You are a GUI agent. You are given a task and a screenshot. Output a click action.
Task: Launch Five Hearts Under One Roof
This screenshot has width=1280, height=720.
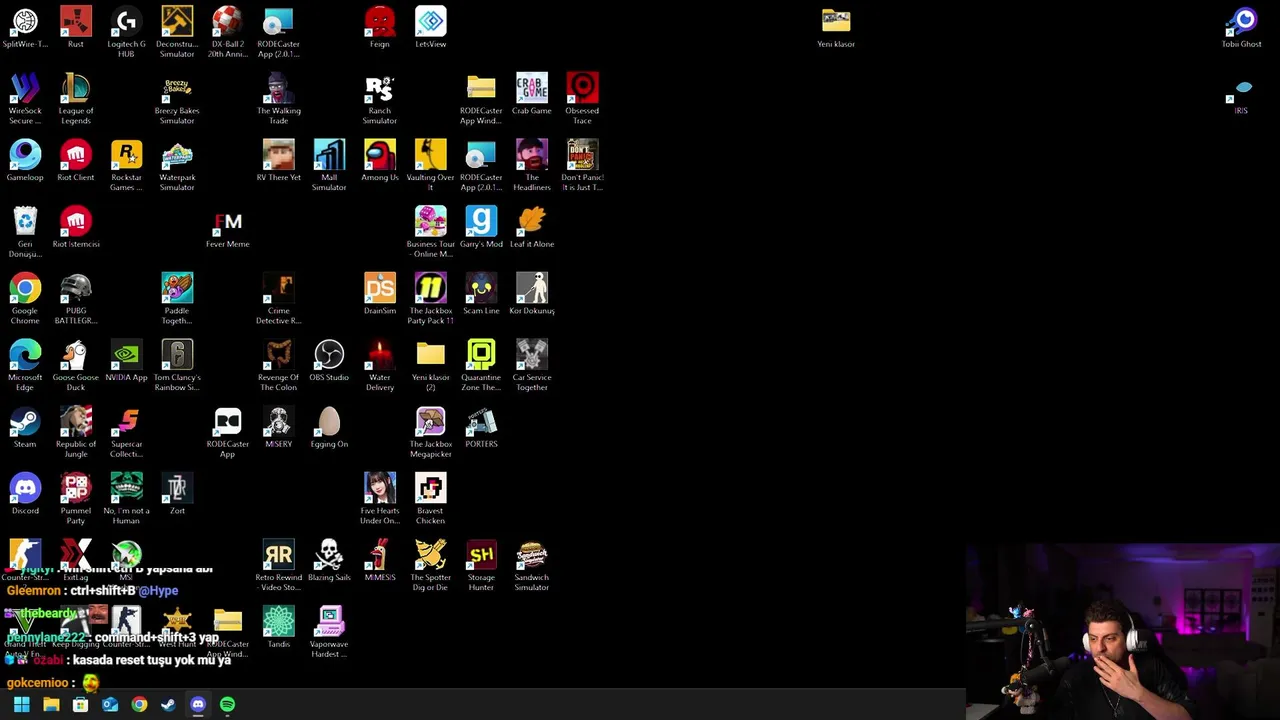[x=380, y=498]
